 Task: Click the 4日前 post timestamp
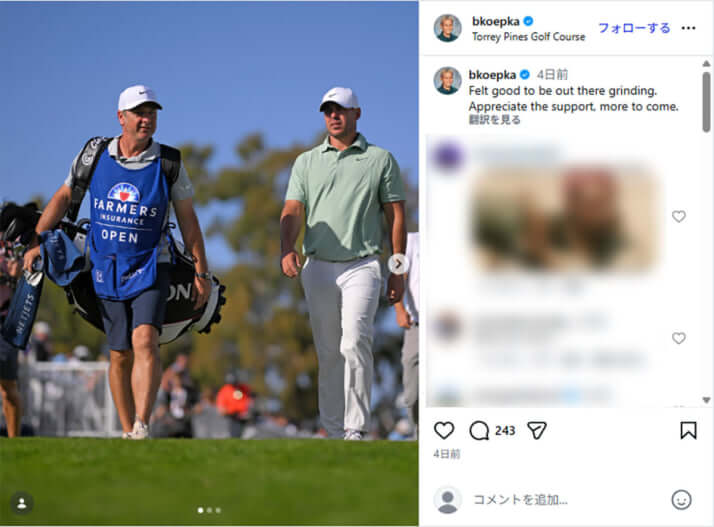(446, 453)
